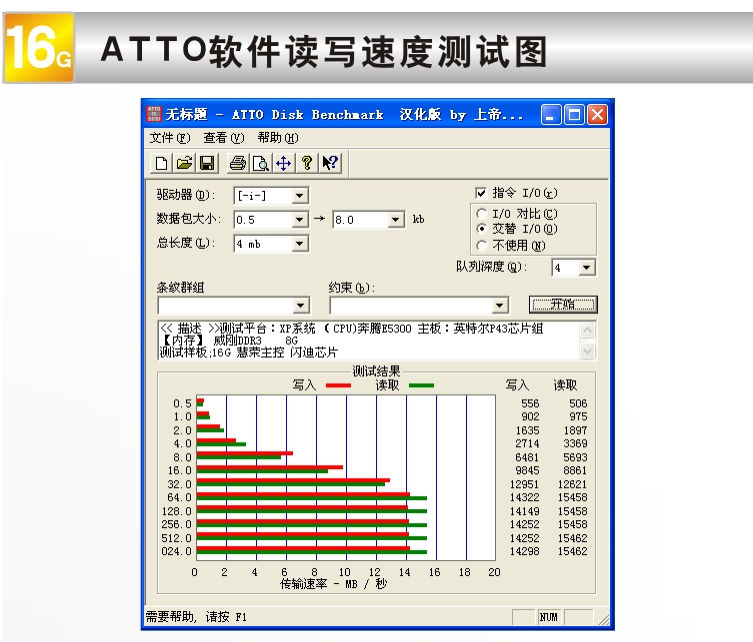Viewport: 753px width, 642px height.
Task: Open the 查看(V) menu
Action: [x=224, y=138]
